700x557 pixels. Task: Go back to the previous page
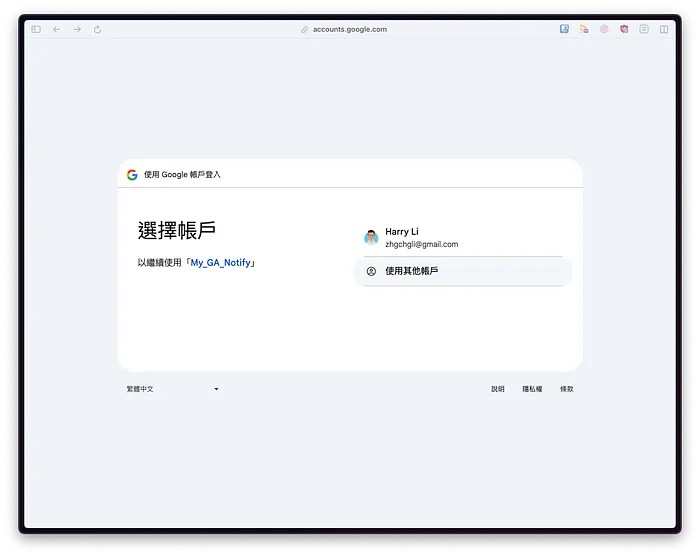(x=57, y=29)
